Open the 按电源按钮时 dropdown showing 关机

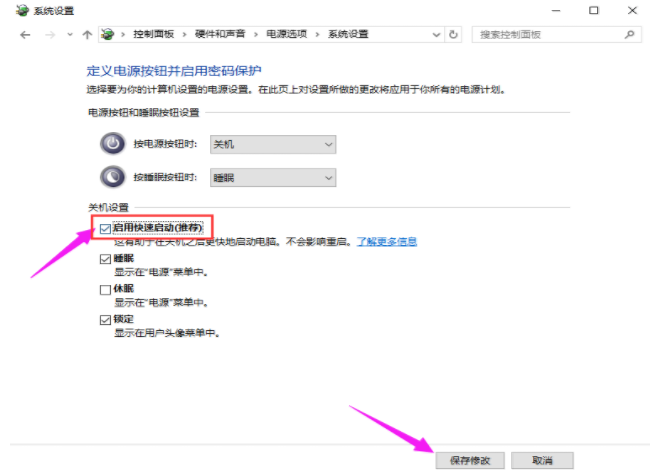pos(272,144)
